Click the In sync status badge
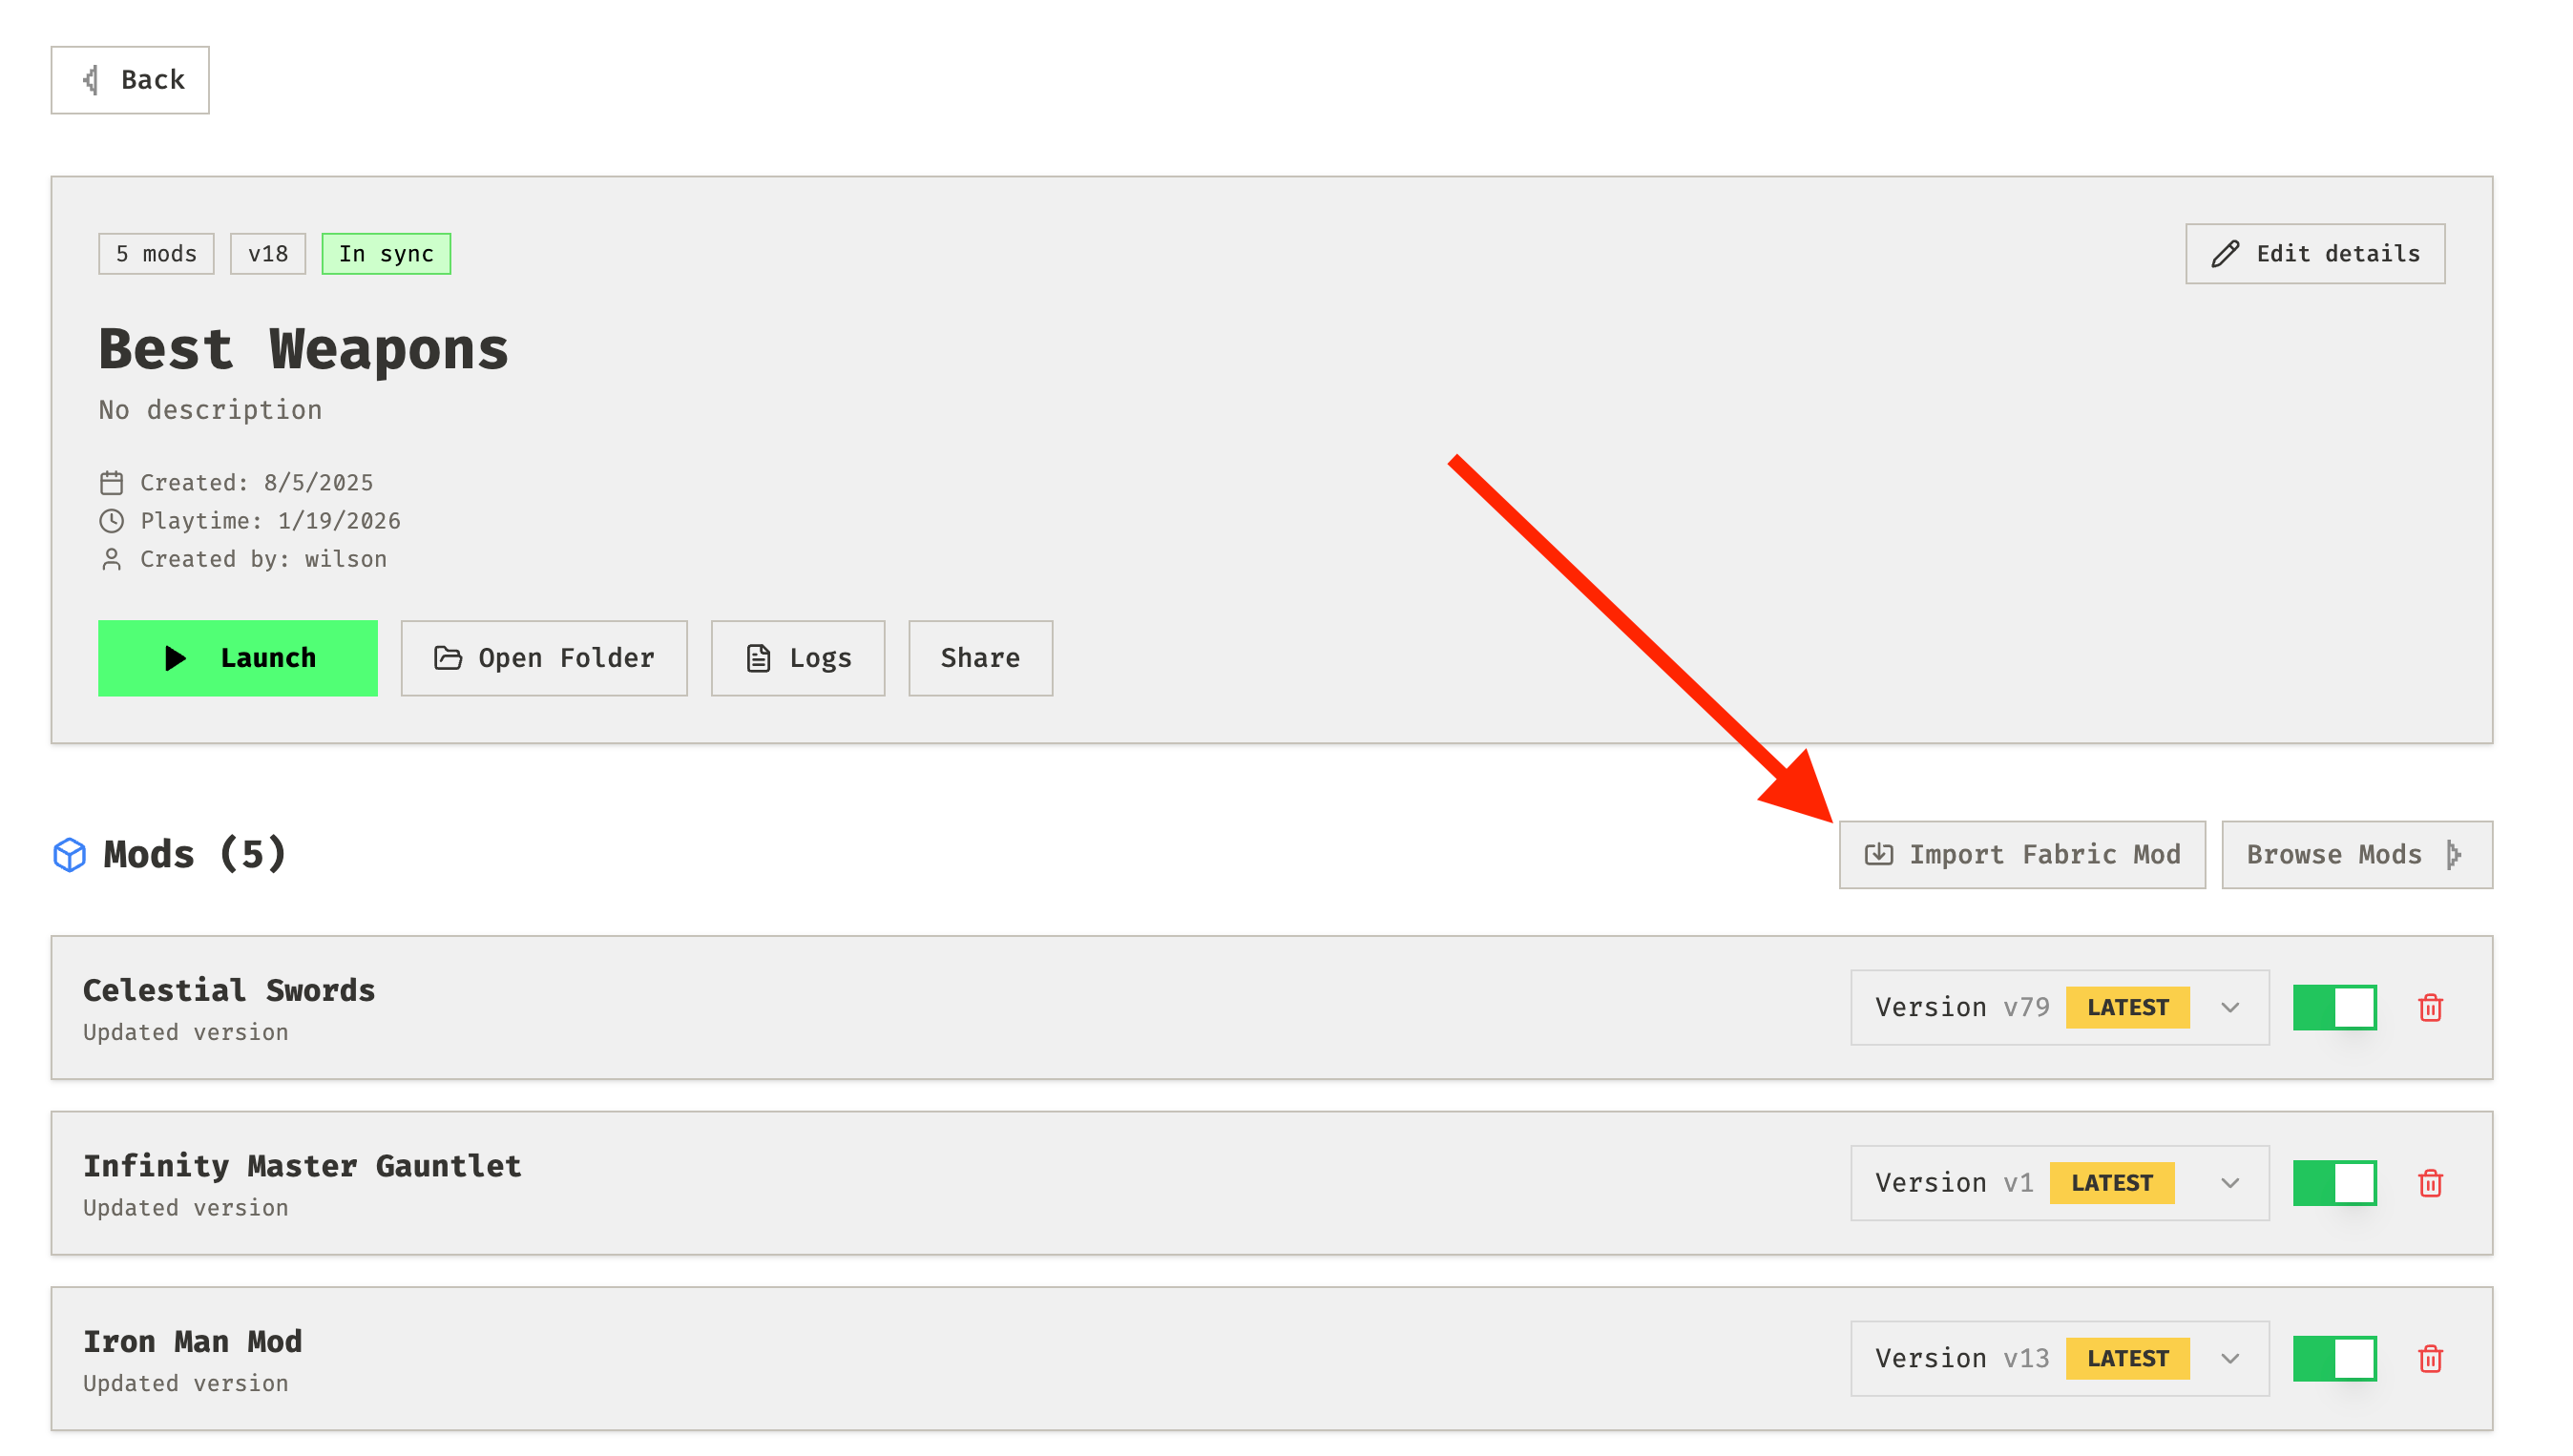The width and height of the screenshot is (2573, 1456). (x=386, y=254)
